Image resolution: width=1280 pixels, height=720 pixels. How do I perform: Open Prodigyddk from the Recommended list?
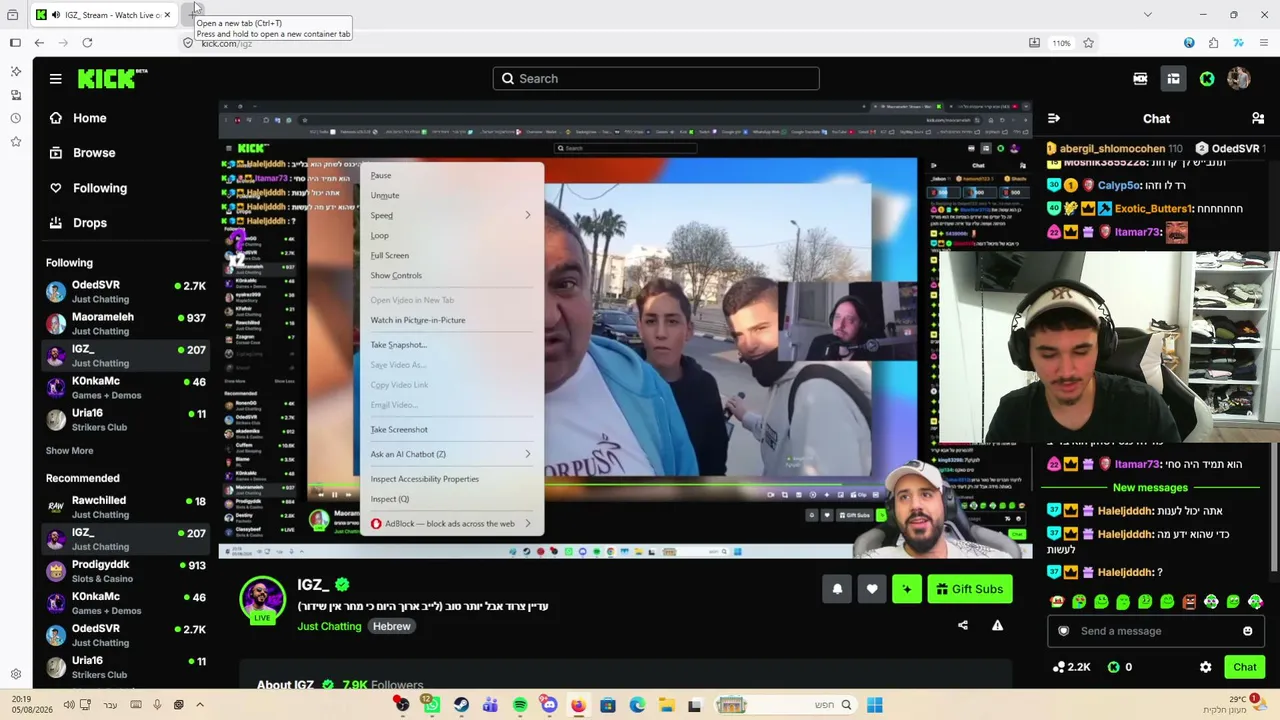[x=126, y=571]
